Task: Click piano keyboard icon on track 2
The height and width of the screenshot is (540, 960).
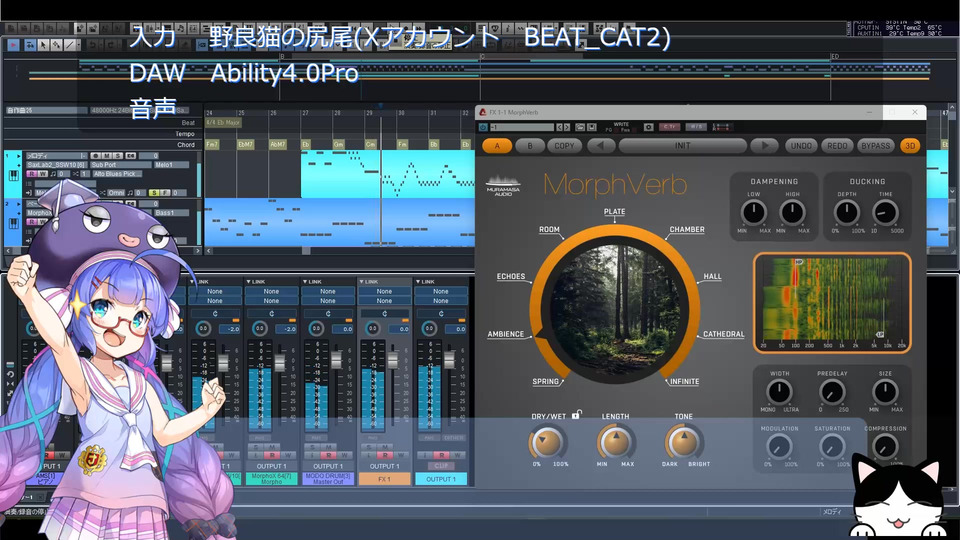Action: pos(13,223)
